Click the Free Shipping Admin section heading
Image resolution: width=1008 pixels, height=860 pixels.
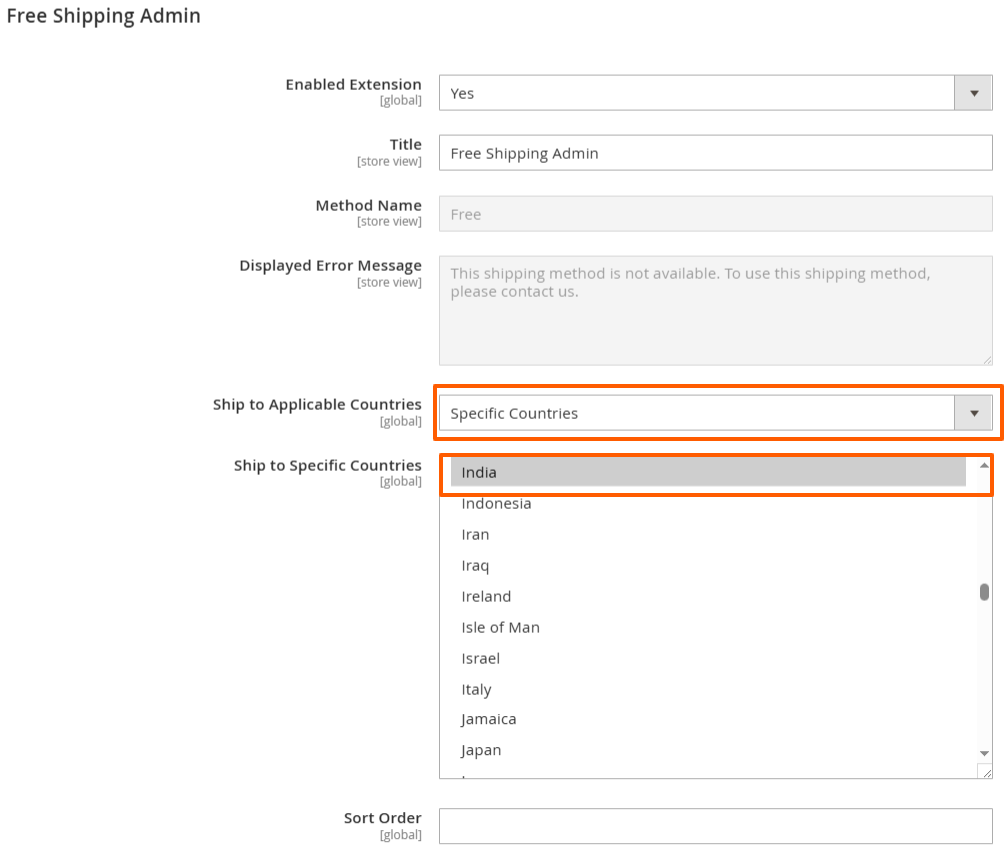click(104, 15)
